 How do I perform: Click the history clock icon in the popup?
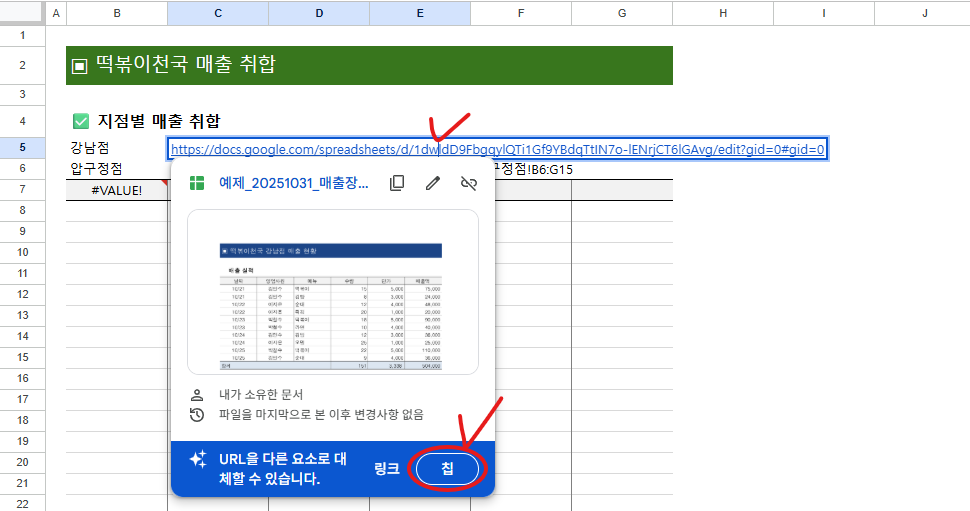197,414
